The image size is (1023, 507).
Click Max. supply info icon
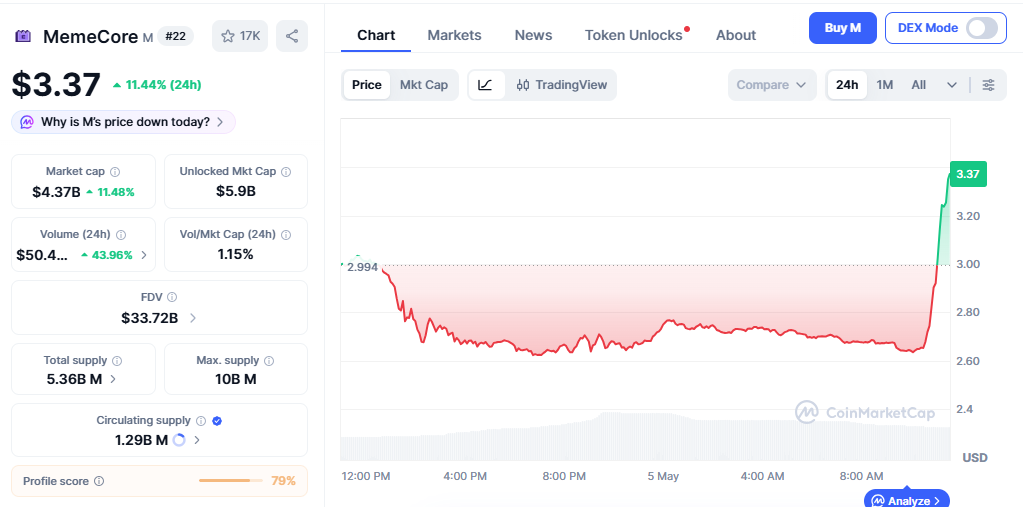pos(269,360)
